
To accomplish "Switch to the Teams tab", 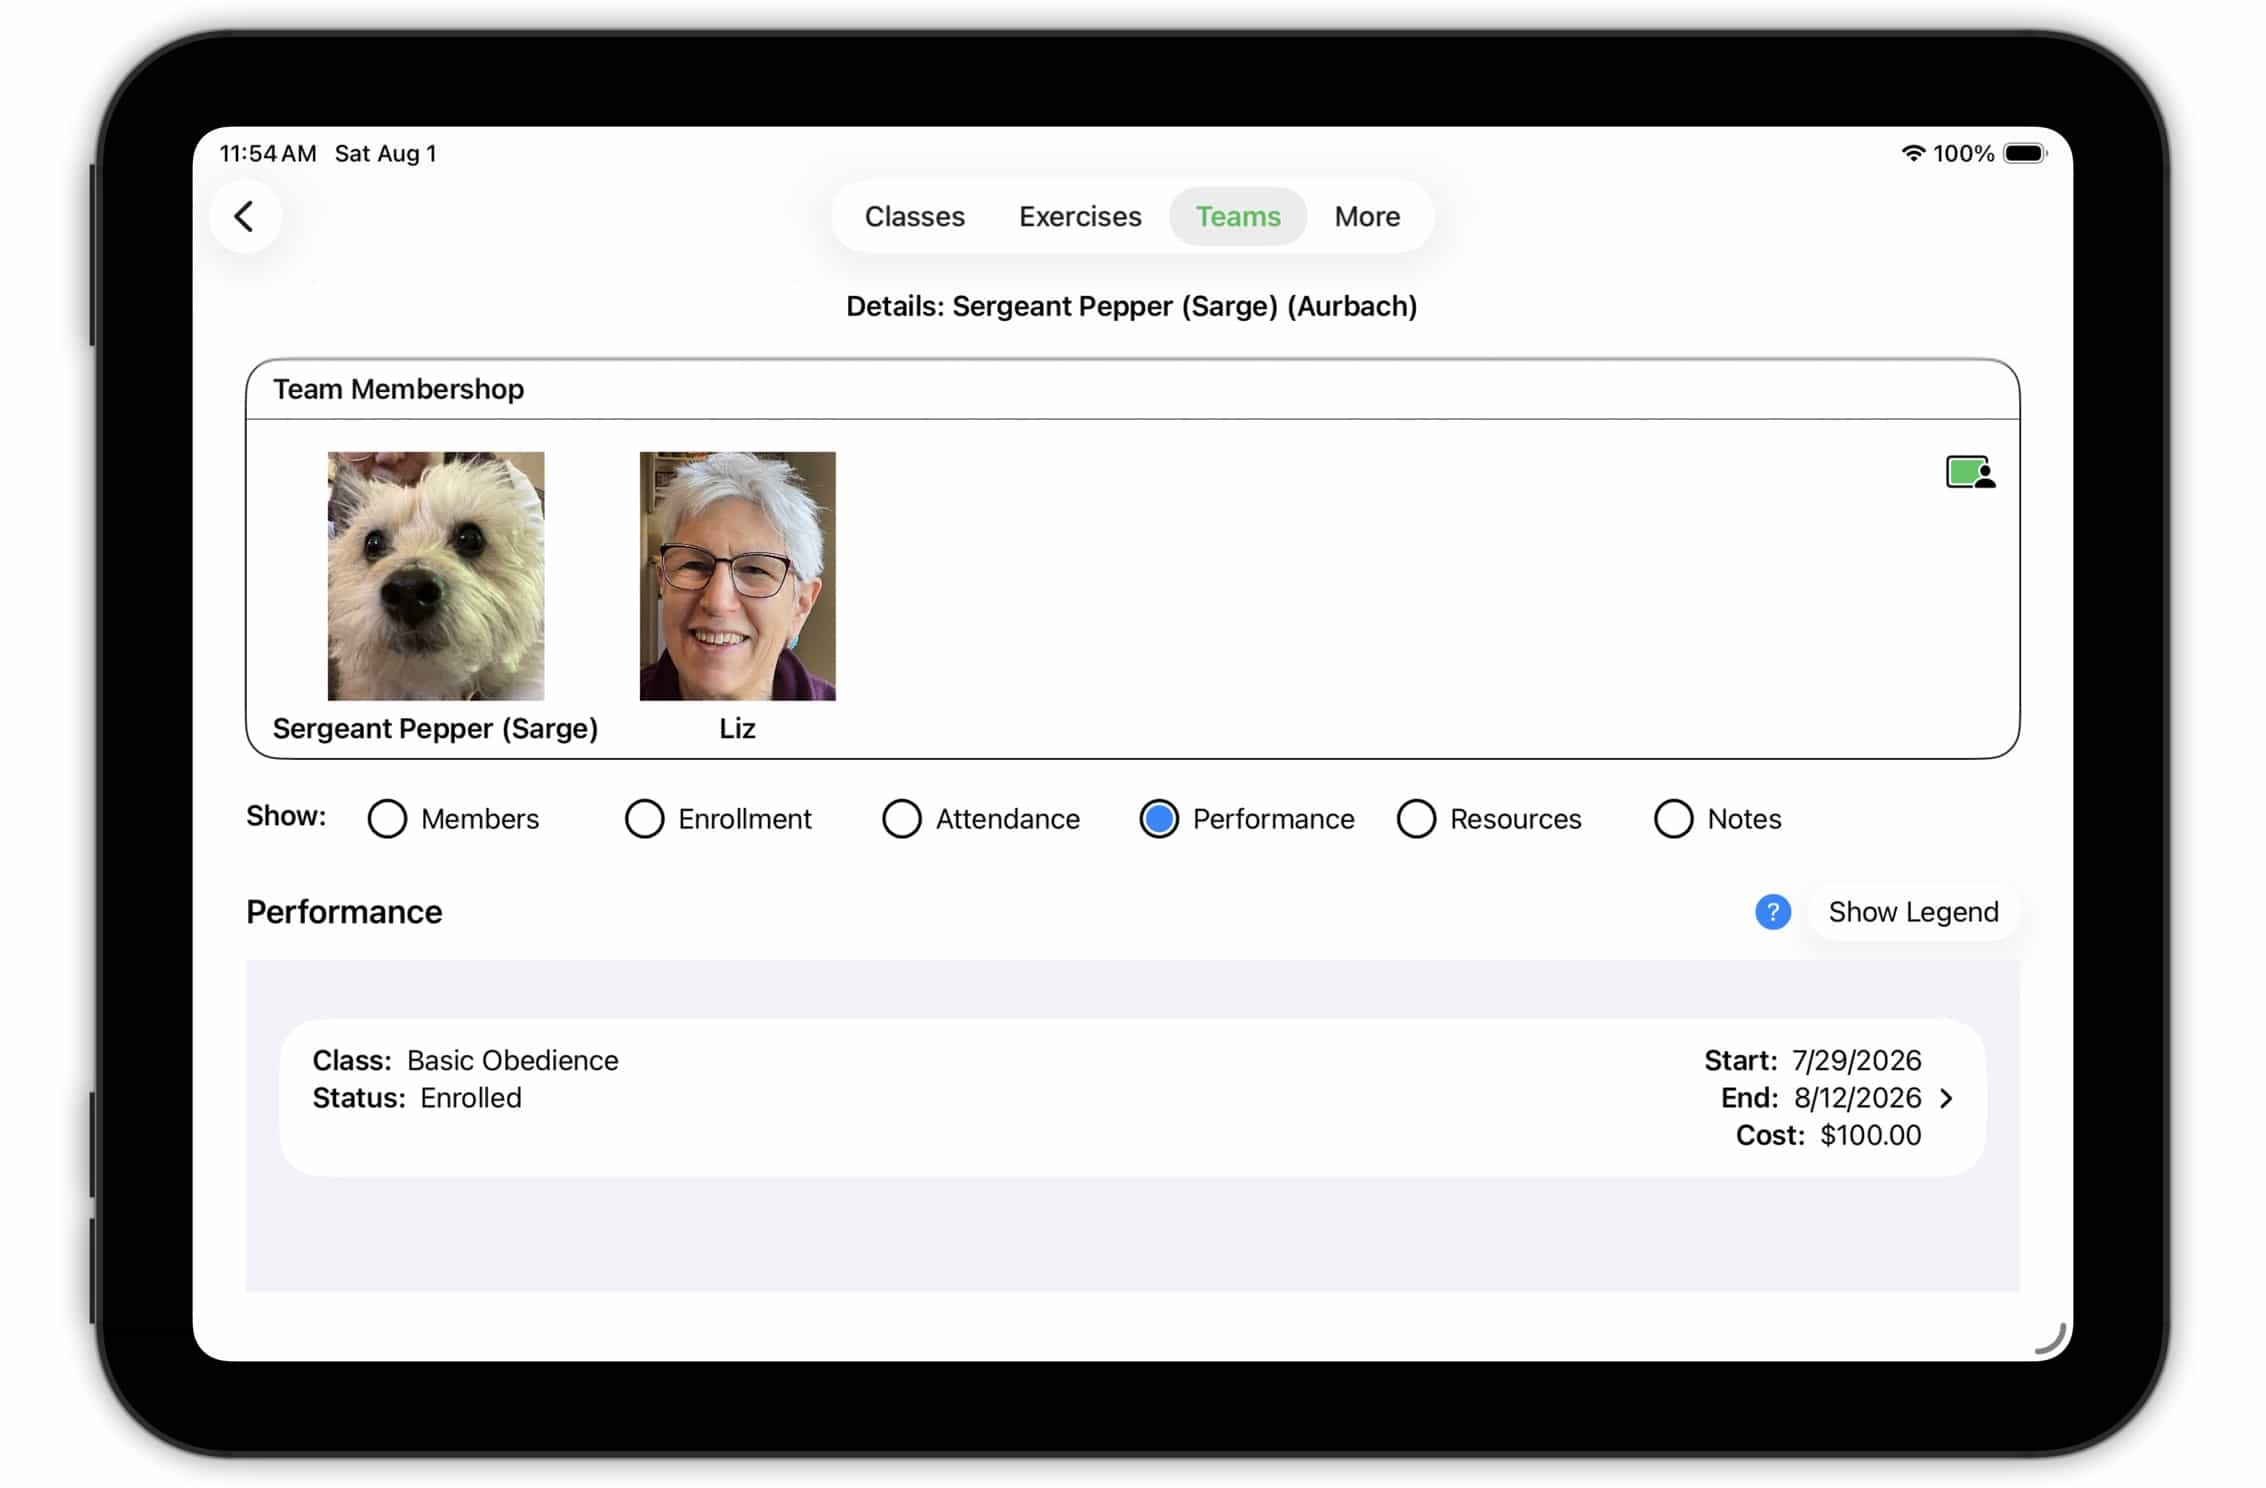I will tap(1238, 216).
